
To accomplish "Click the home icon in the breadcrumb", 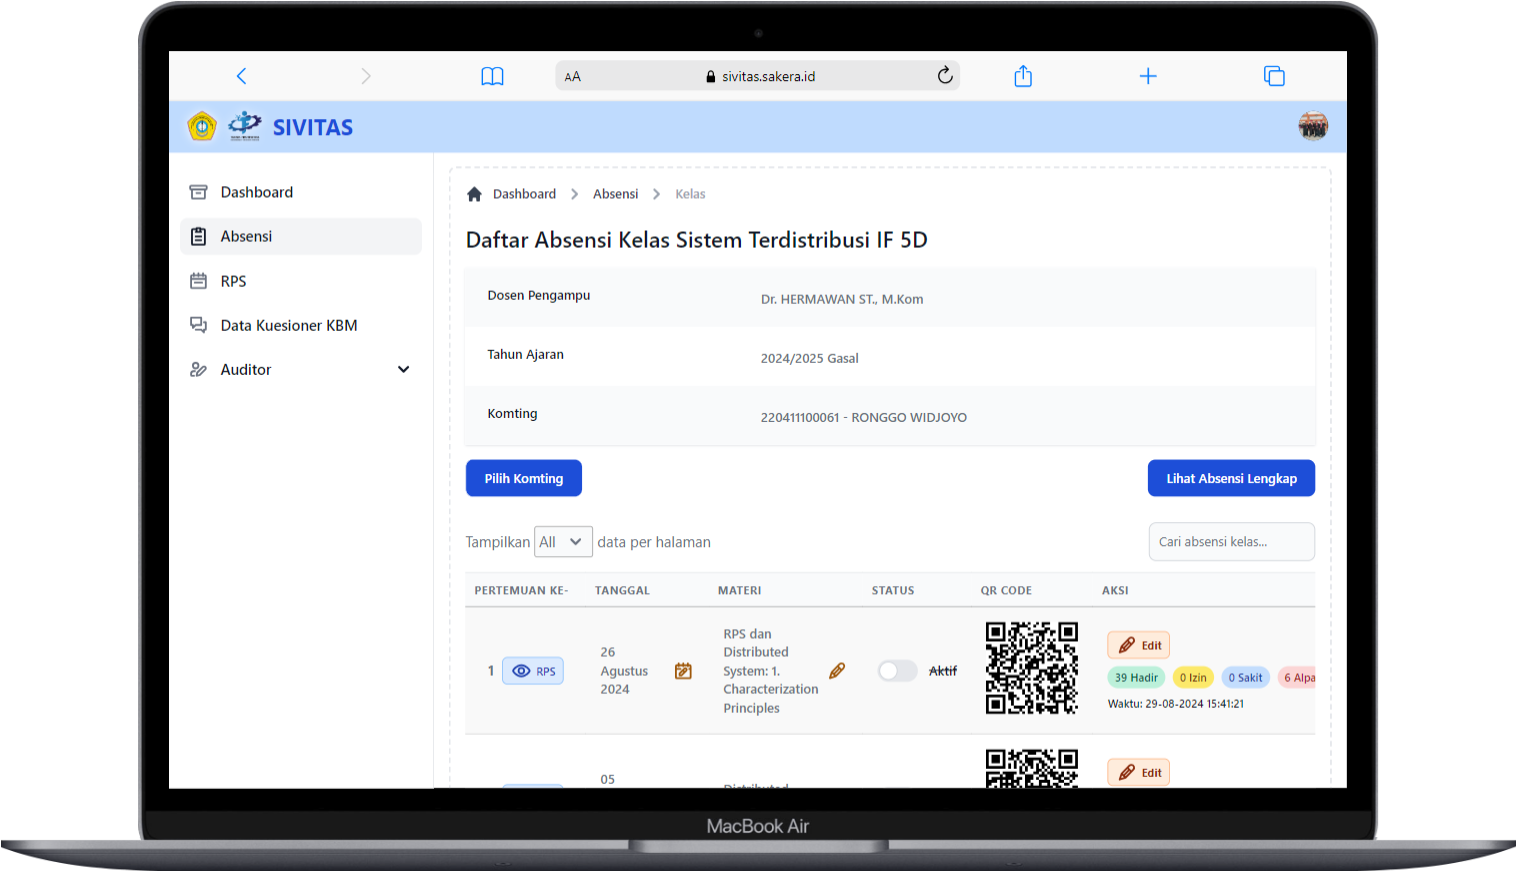I will (474, 194).
